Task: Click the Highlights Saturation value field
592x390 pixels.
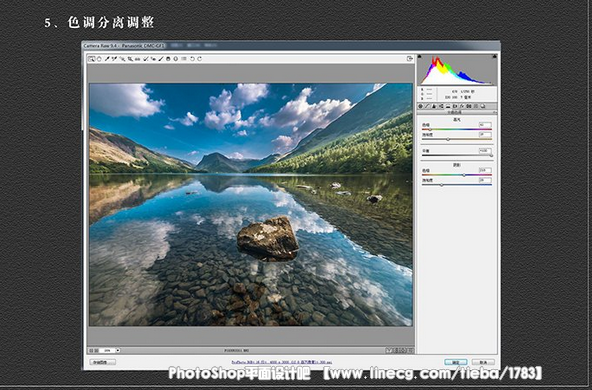Action: click(x=486, y=134)
